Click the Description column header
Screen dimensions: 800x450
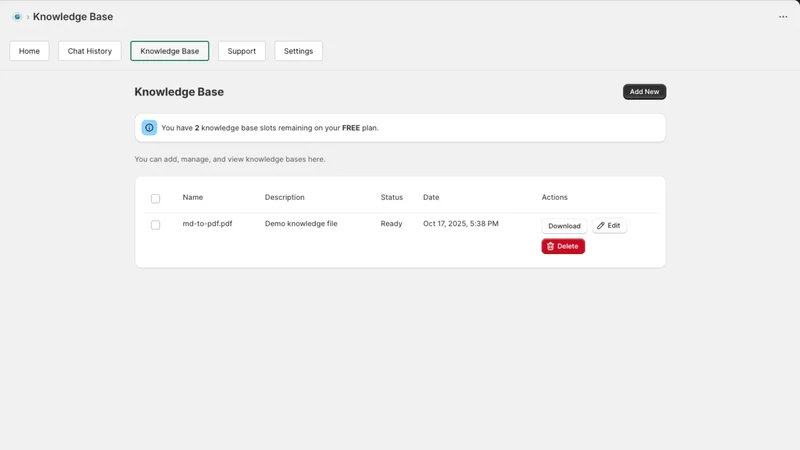click(285, 197)
